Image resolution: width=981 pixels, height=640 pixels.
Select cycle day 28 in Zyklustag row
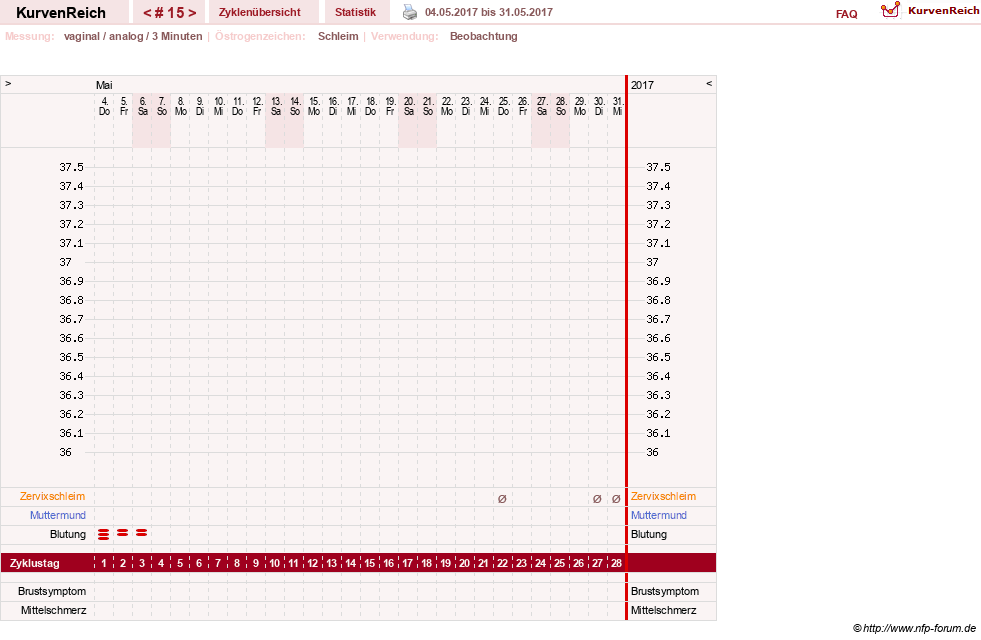point(616,563)
